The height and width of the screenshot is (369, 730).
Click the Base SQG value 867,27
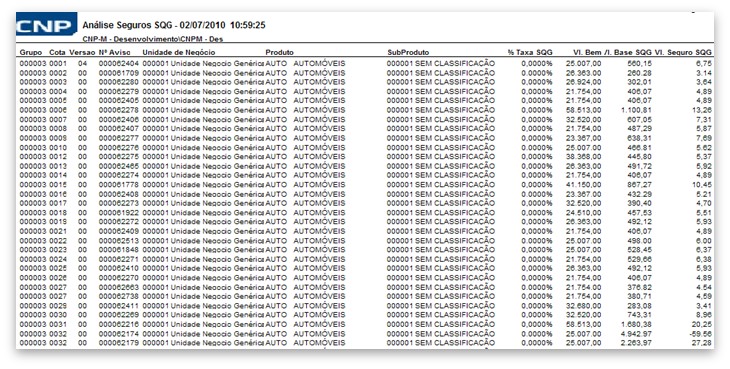tap(640, 184)
